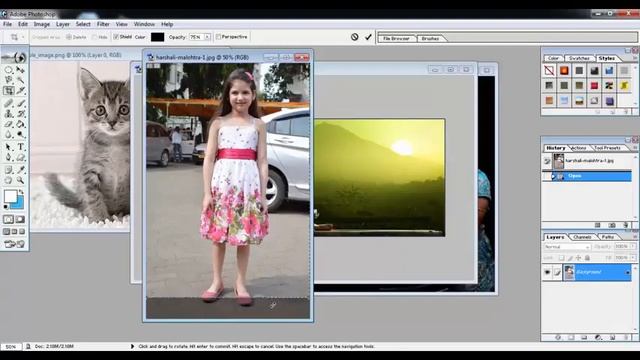Select the History Brush tool
Screen dimensions: 640x360
point(20,114)
